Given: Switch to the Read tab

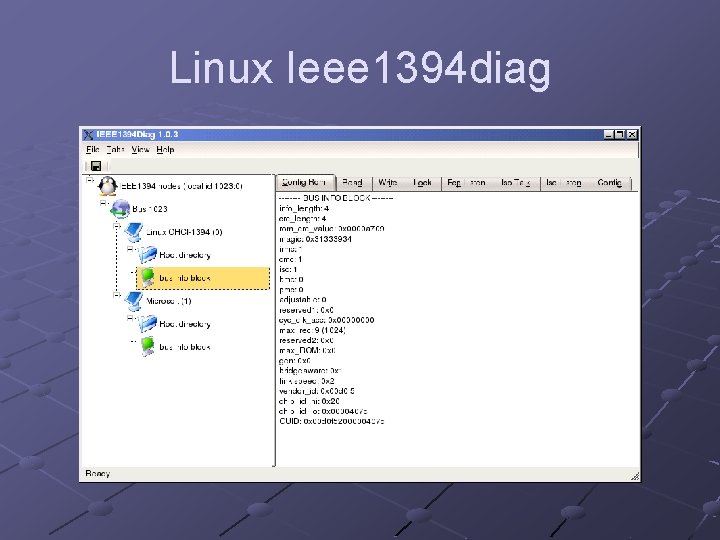Looking at the screenshot, I should 353,183.
